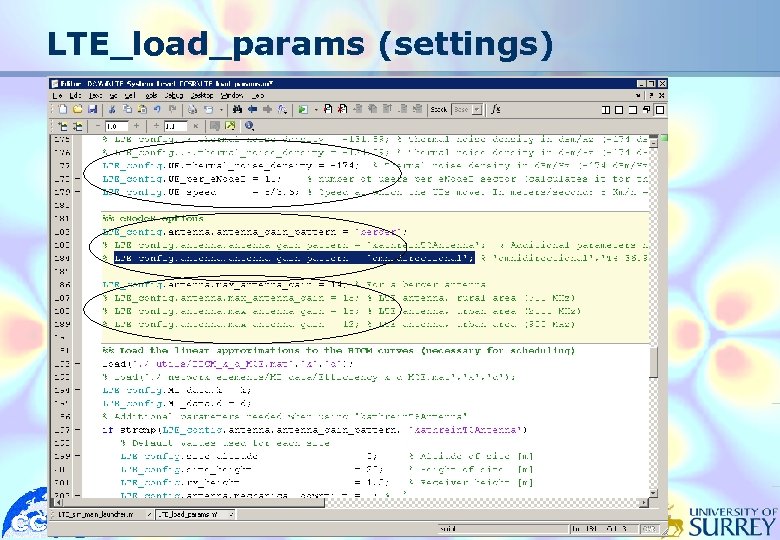Image resolution: width=780 pixels, height=540 pixels.
Task: Click the horizontal scrollbar right arrow
Action: pos(643,503)
